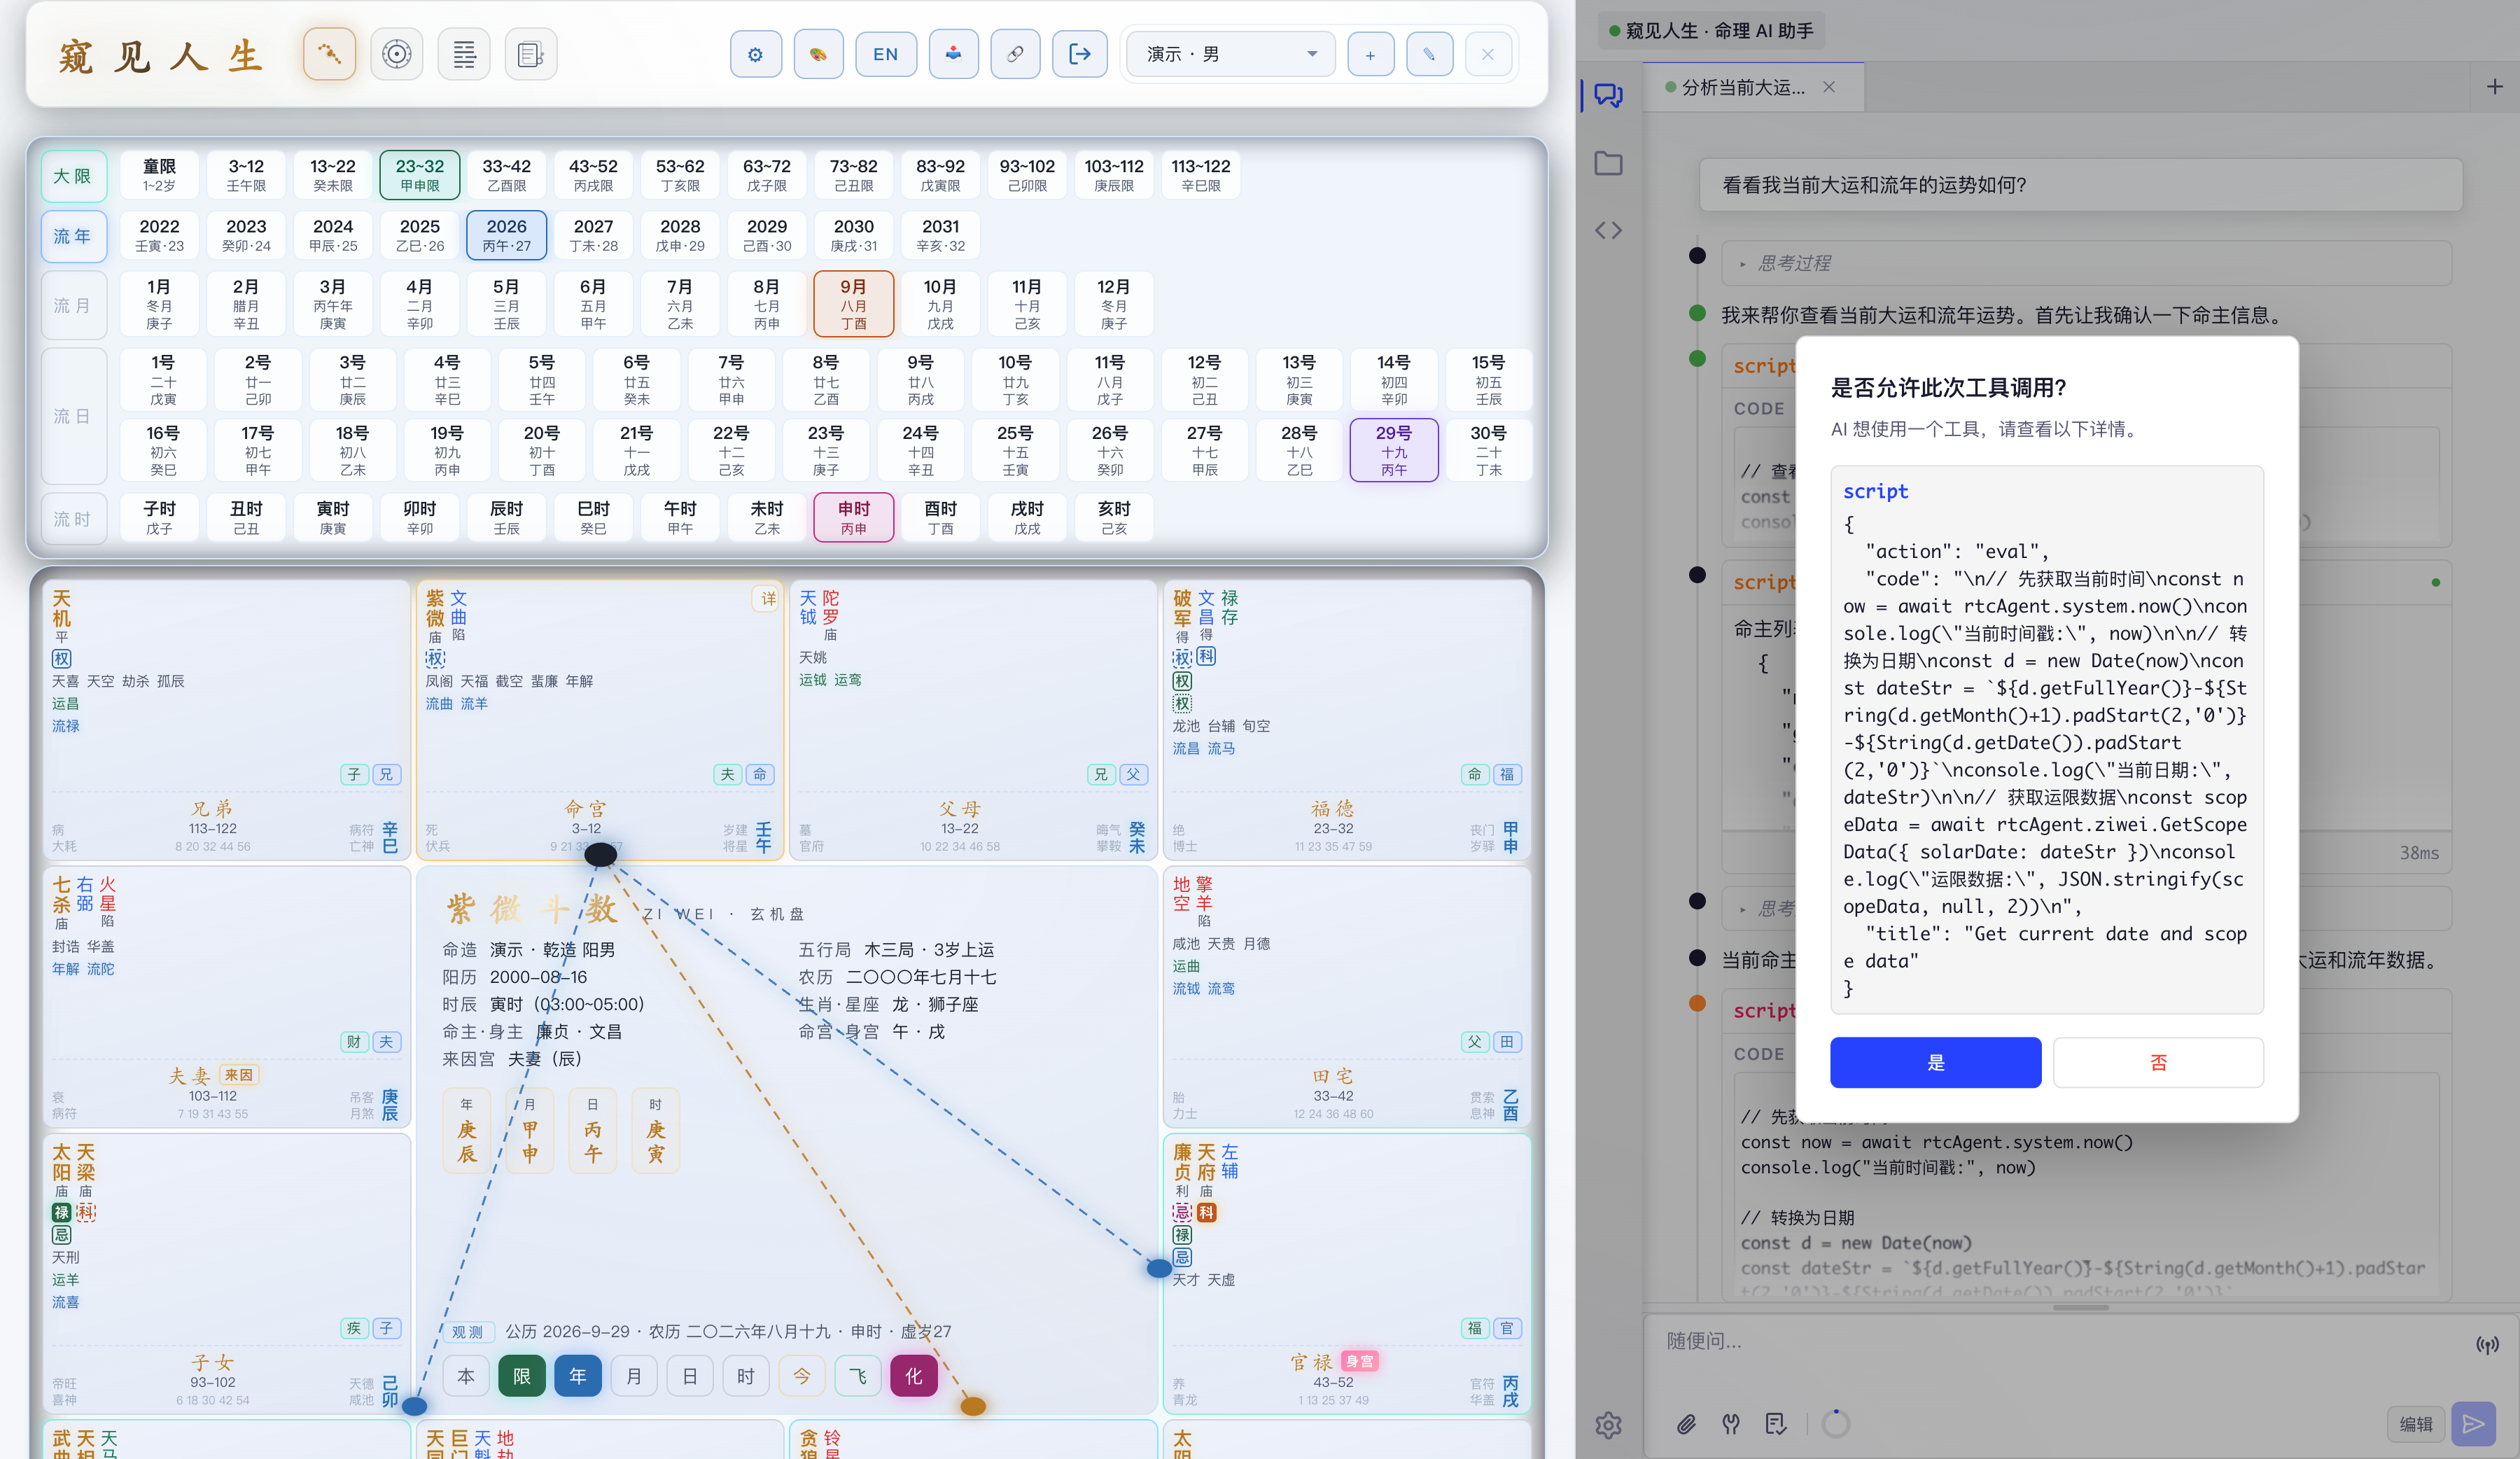The height and width of the screenshot is (1459, 2520).
Task: Select flow year 2027 丁未
Action: [x=593, y=235]
